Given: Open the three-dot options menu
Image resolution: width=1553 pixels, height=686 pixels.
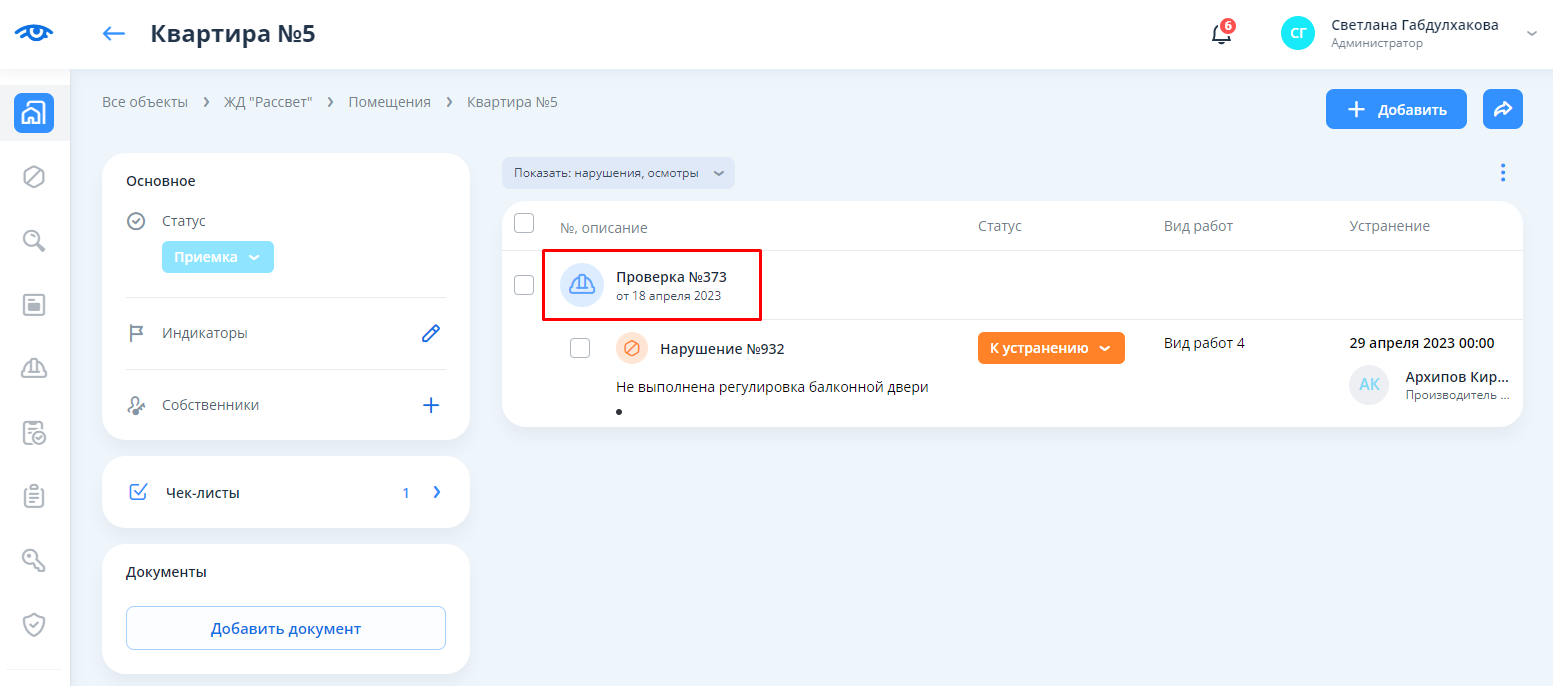Looking at the screenshot, I should click(x=1502, y=173).
